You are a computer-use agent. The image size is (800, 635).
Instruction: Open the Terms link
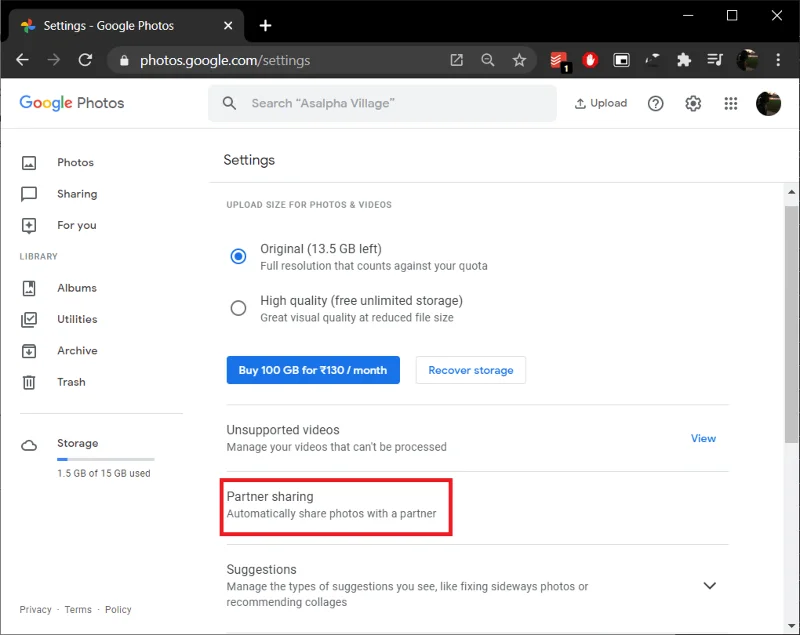[x=78, y=609]
